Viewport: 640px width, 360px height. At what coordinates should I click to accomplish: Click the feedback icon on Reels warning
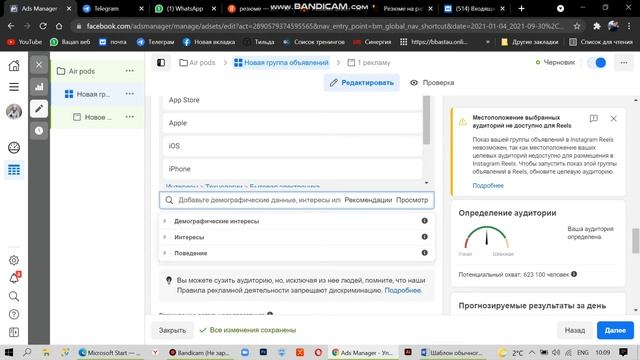594,118
